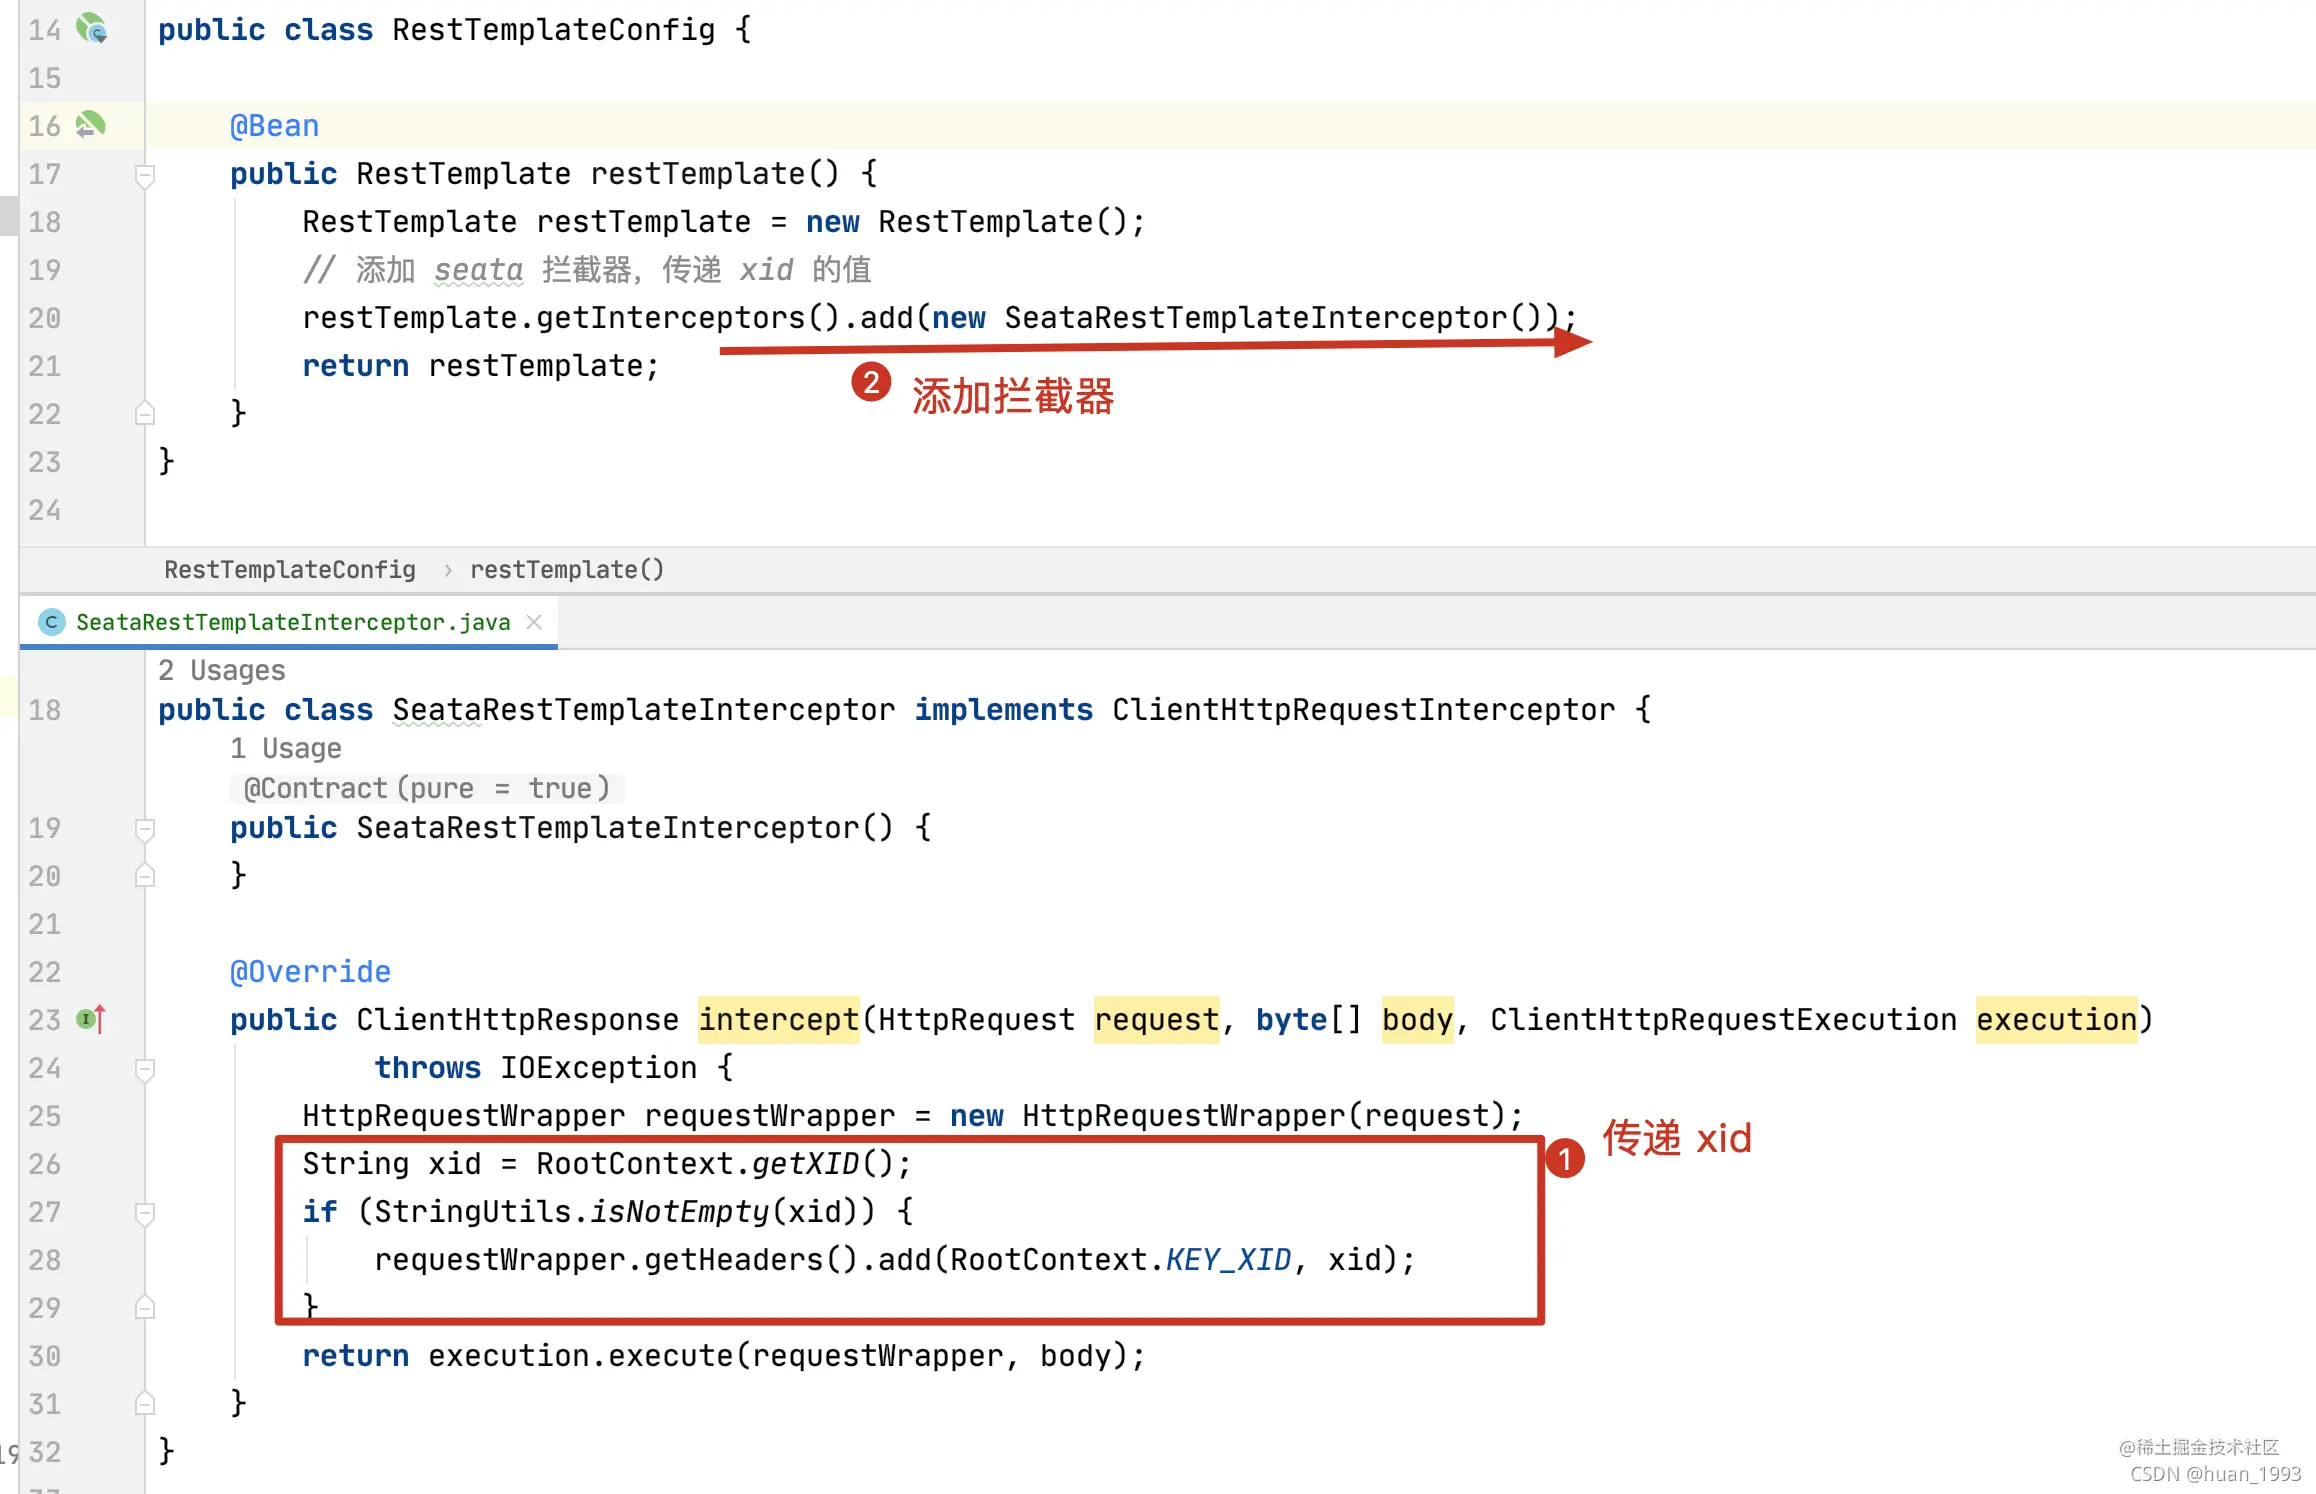The width and height of the screenshot is (2316, 1494).
Task: Click the @Bean annotation on line 16
Action: tap(275, 126)
